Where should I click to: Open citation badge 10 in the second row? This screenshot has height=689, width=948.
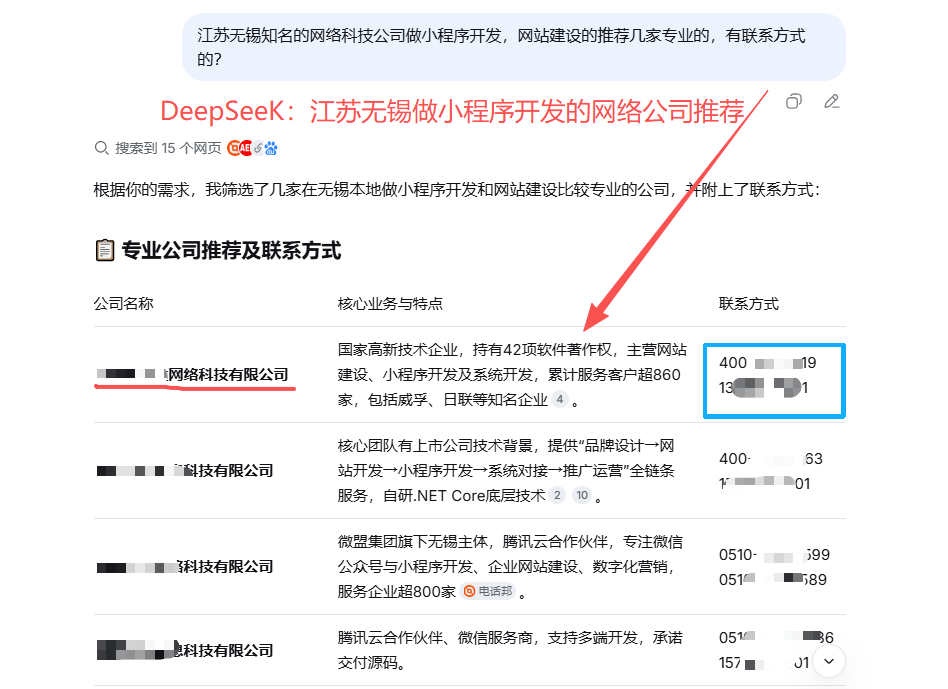tap(582, 495)
